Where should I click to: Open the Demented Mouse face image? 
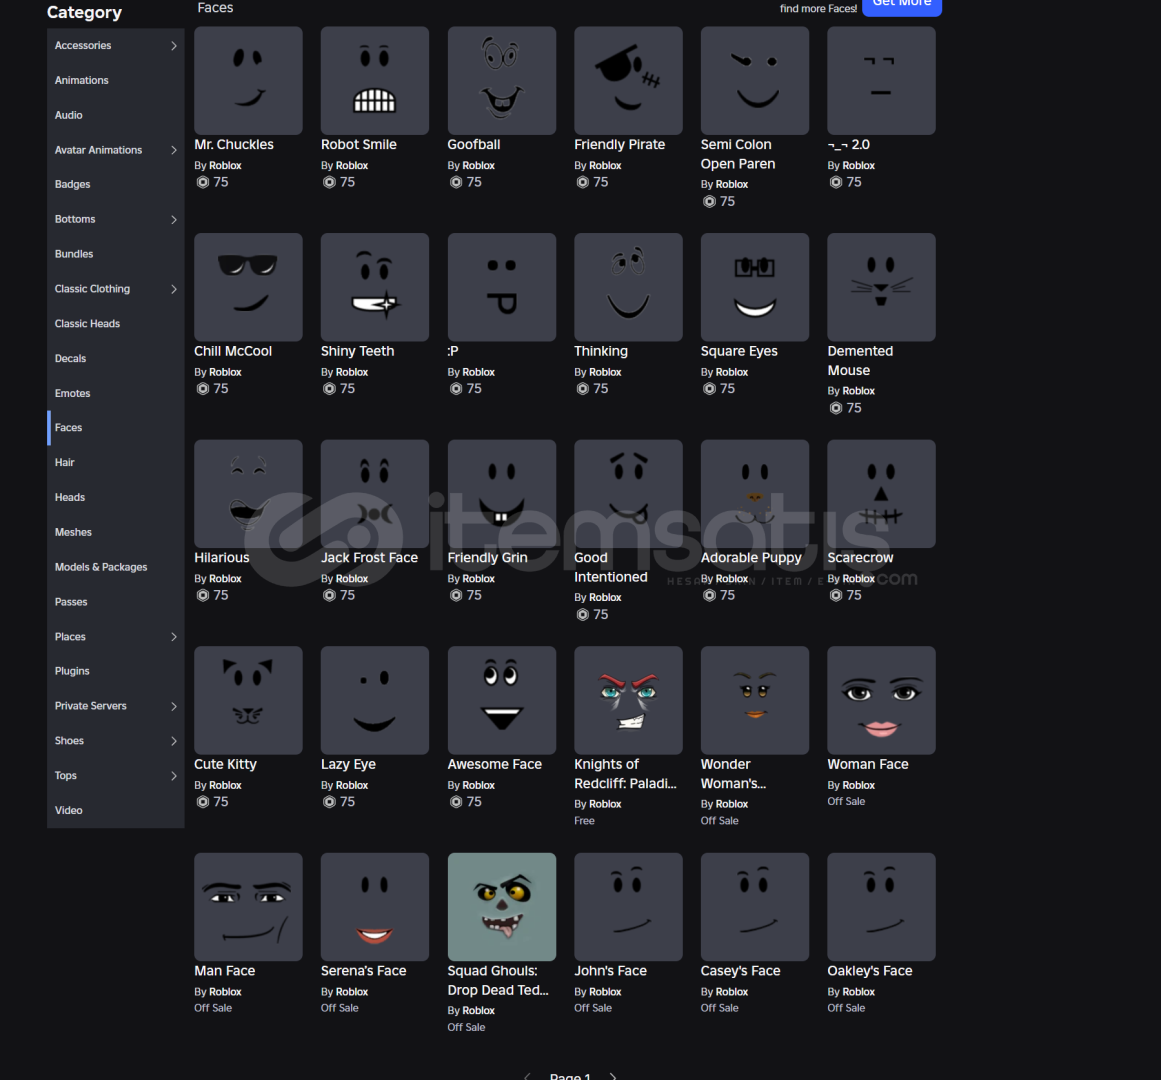click(x=881, y=287)
